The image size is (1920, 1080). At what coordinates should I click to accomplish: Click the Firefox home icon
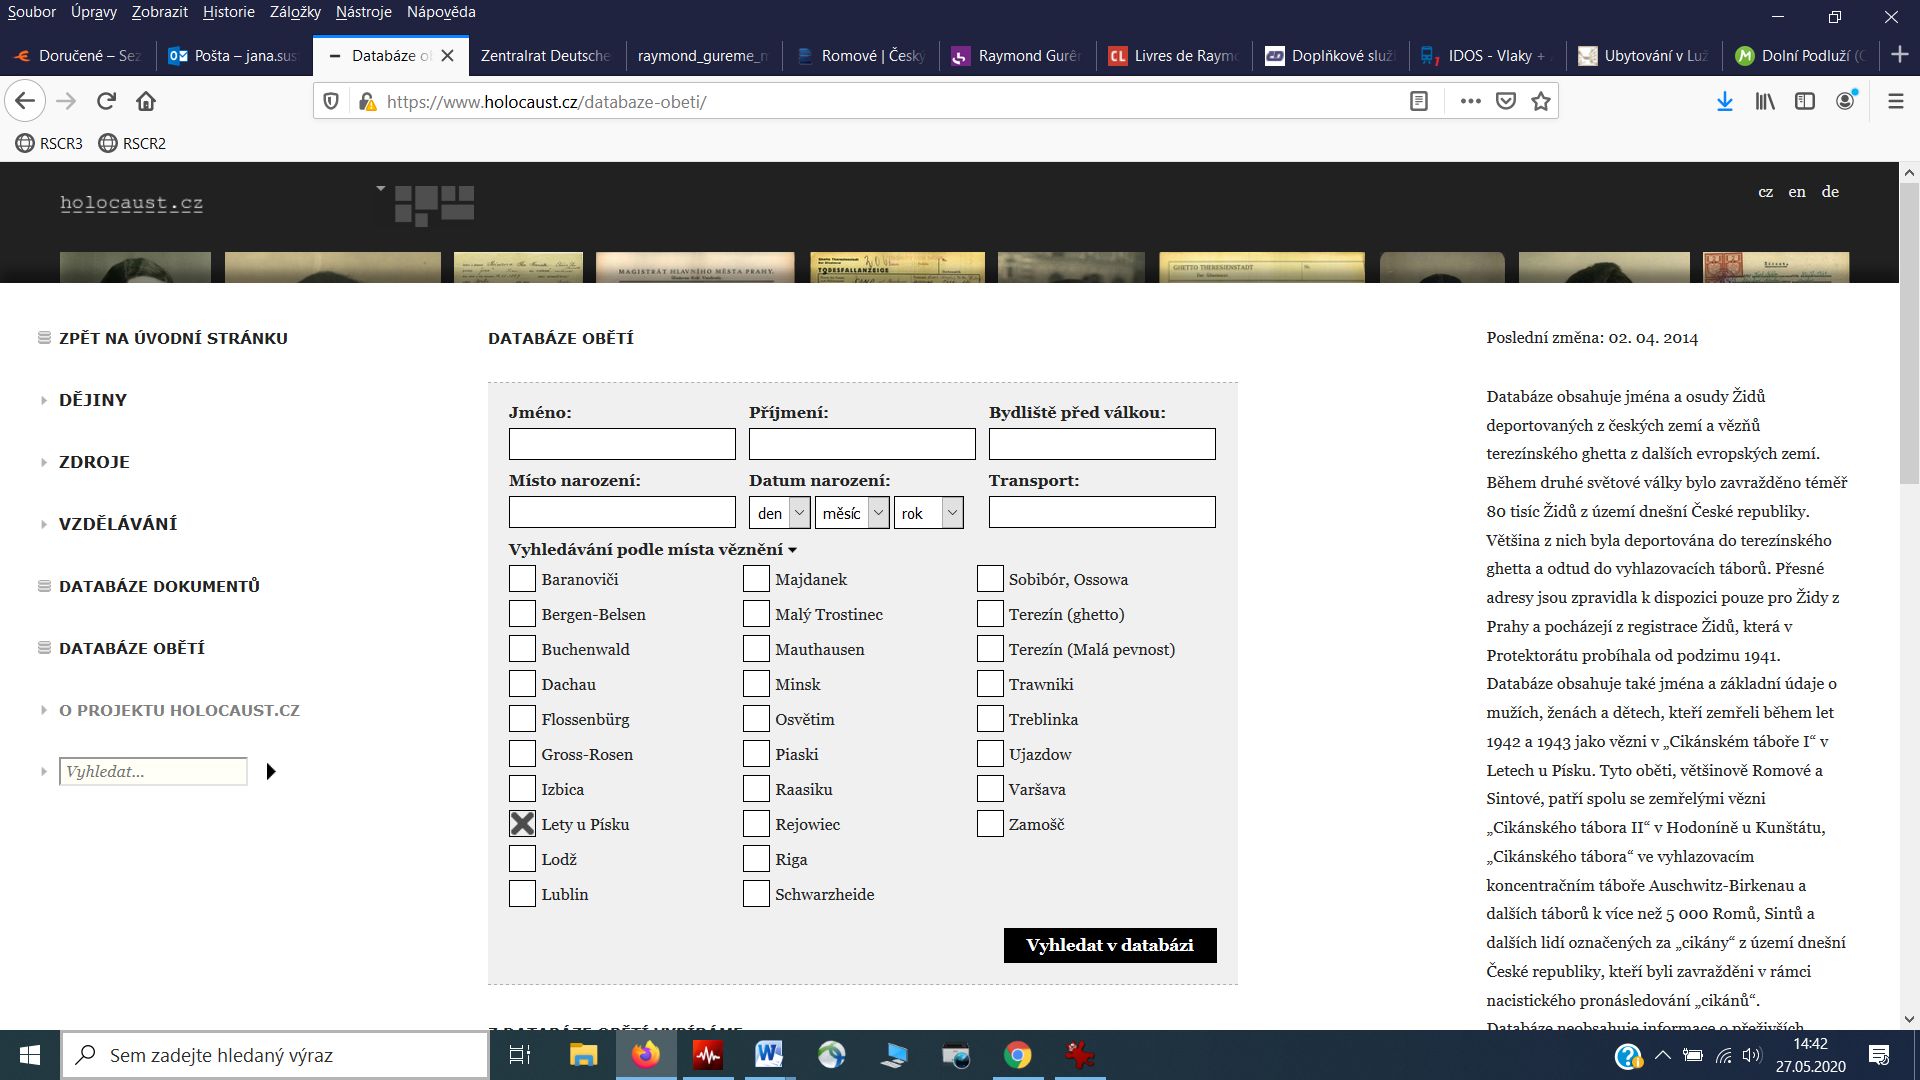pos(146,101)
